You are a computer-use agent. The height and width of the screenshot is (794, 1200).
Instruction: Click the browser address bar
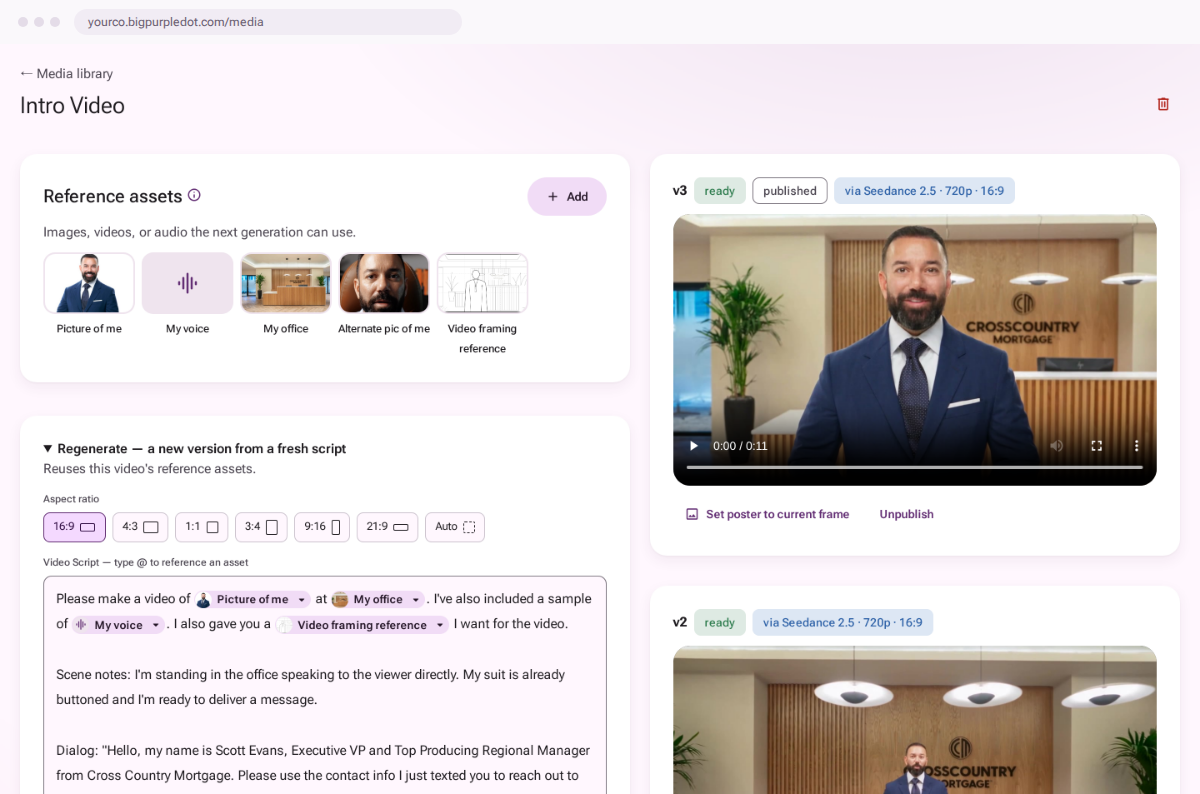pos(268,22)
